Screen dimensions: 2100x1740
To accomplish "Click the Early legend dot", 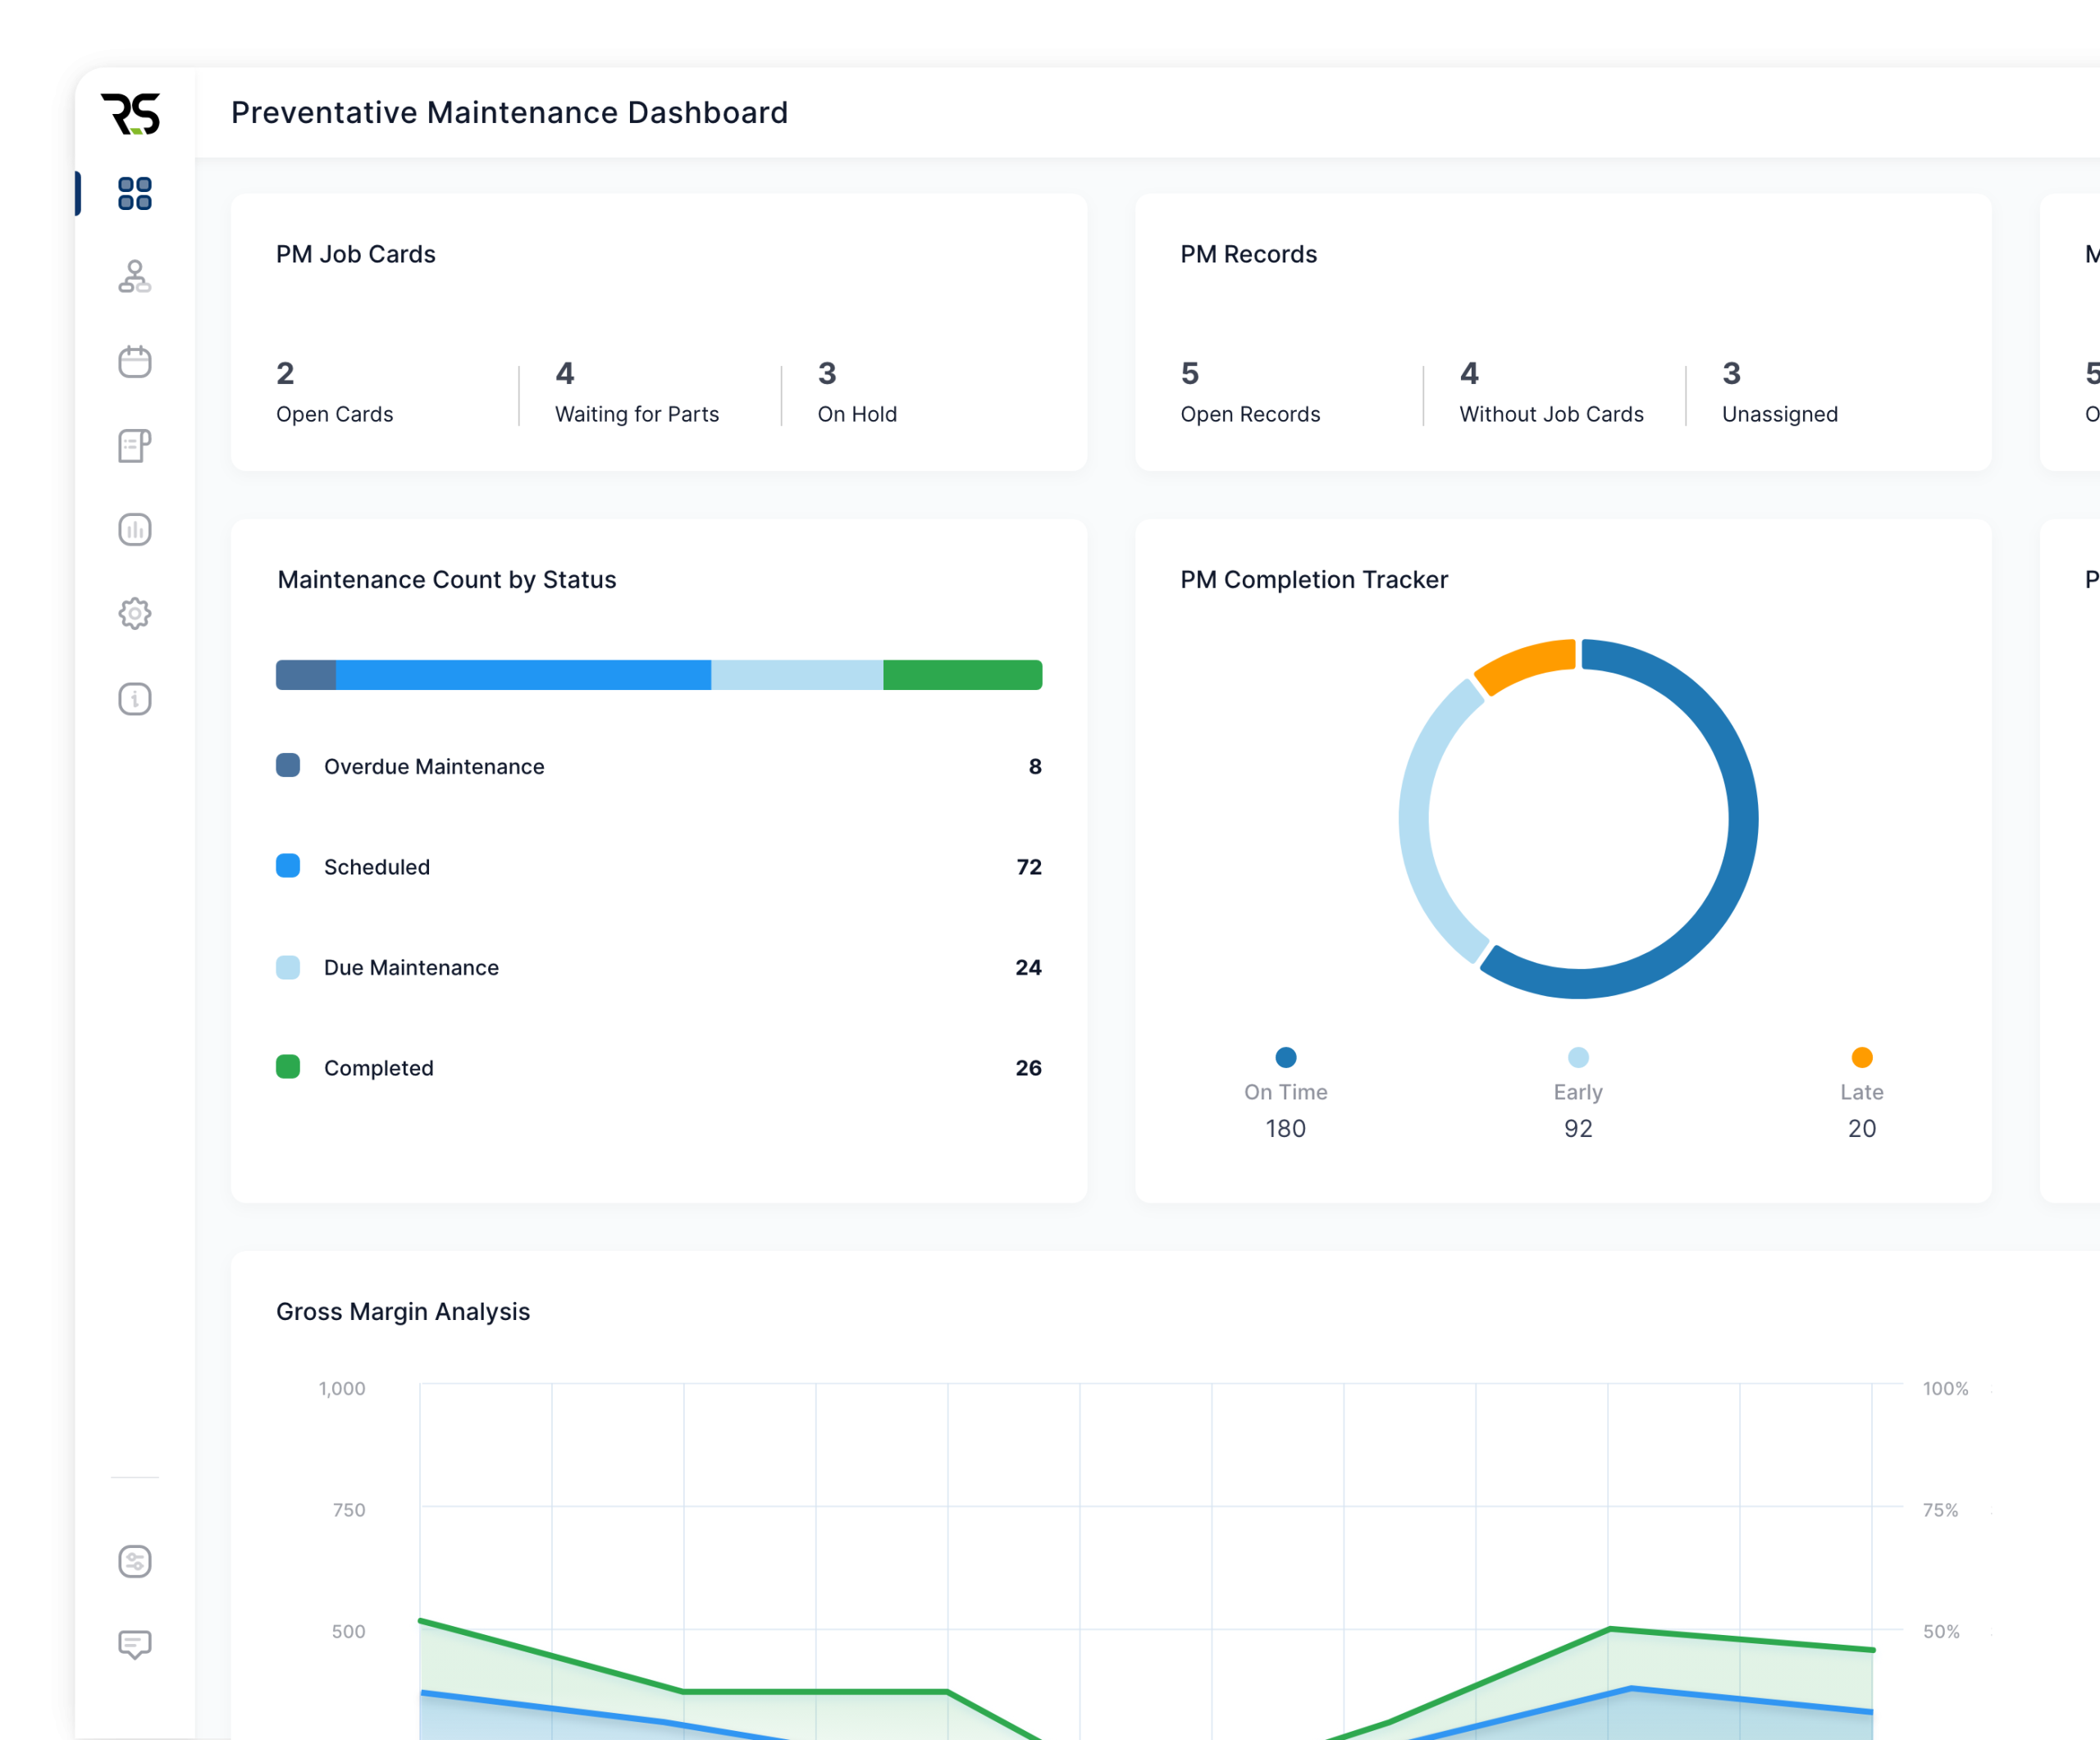I will click(x=1578, y=1057).
